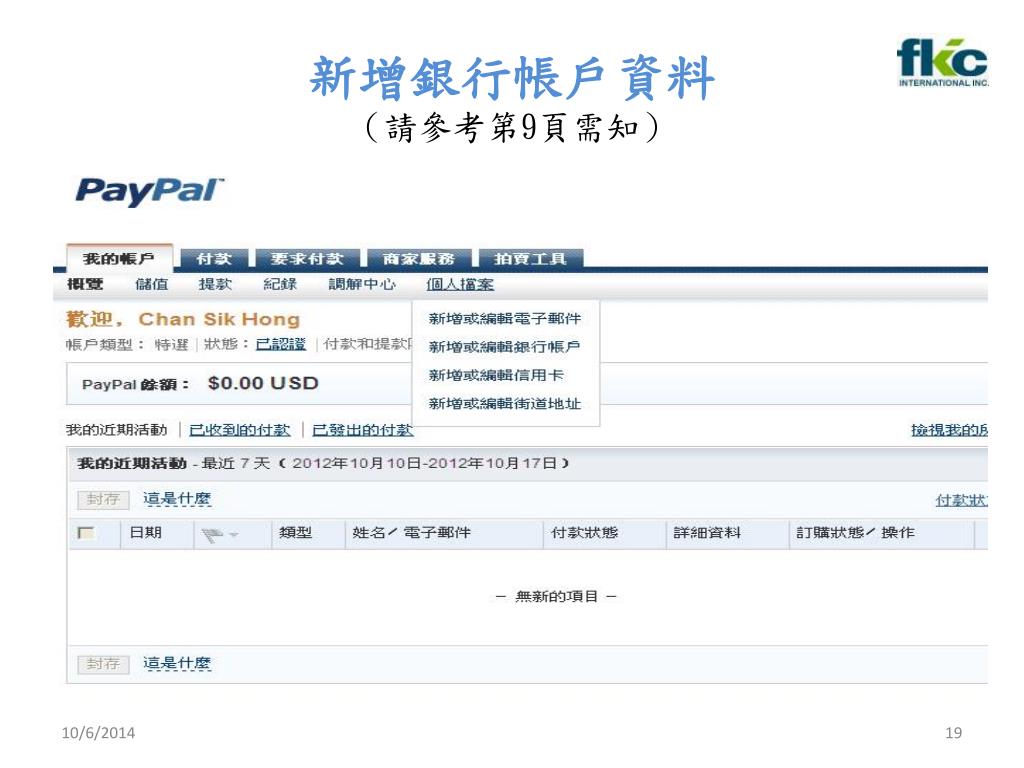Choose 新增或編輯電子郵件 from the dropdown

pyautogui.click(x=505, y=319)
